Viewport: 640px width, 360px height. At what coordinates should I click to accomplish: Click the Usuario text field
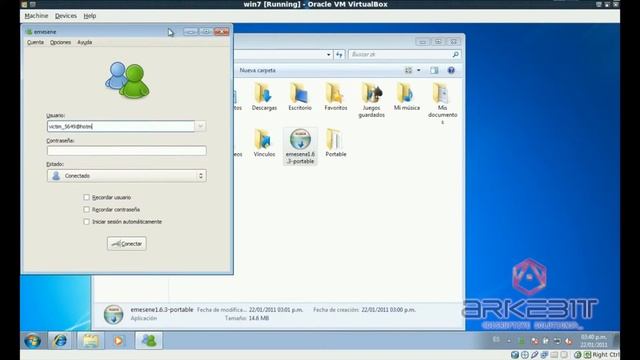coord(121,127)
